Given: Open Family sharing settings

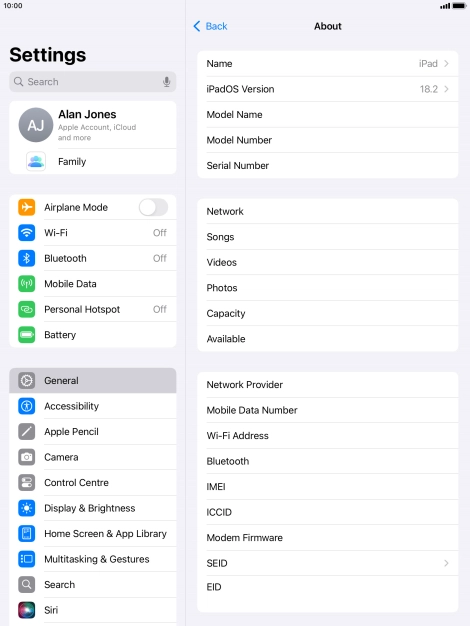Looking at the screenshot, I should 93,162.
